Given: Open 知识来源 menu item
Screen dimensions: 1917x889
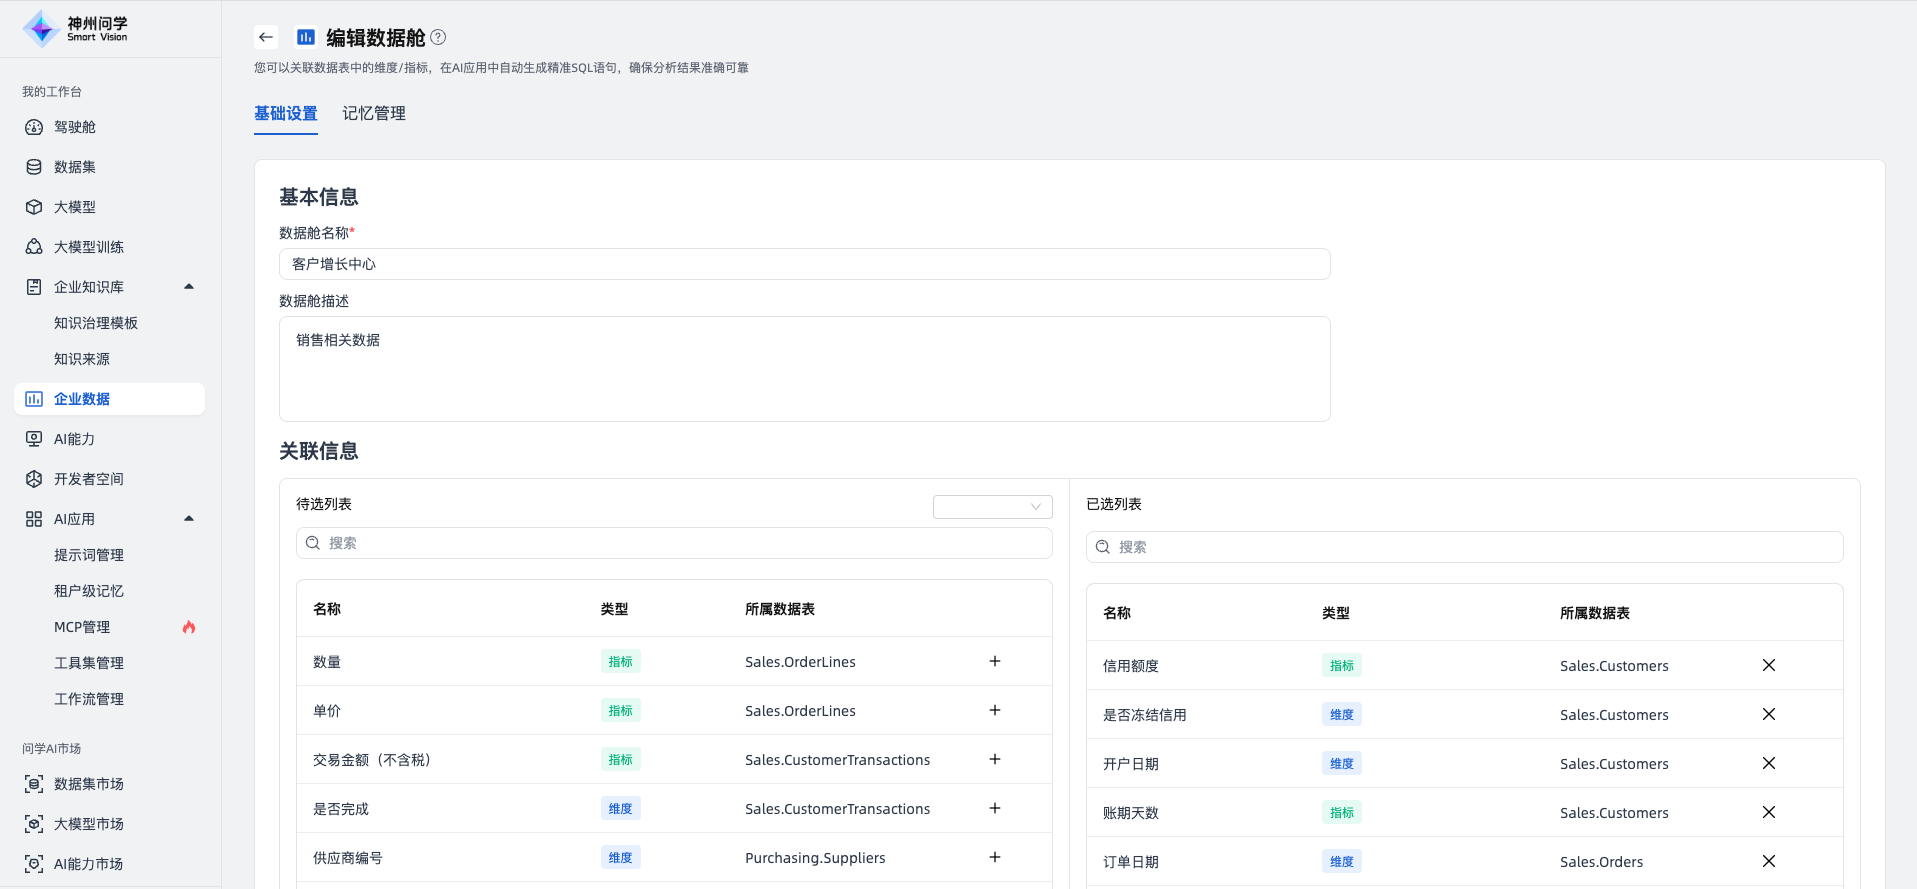Looking at the screenshot, I should pyautogui.click(x=82, y=359).
